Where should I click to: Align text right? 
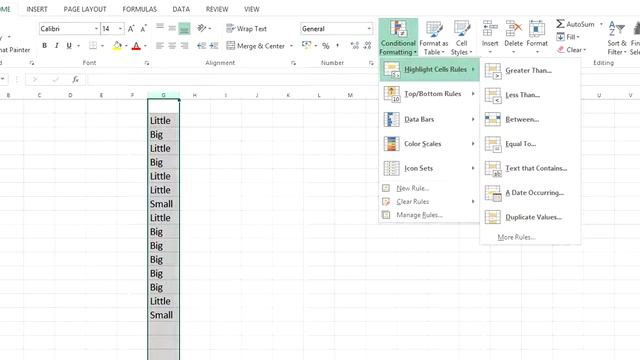pos(184,46)
